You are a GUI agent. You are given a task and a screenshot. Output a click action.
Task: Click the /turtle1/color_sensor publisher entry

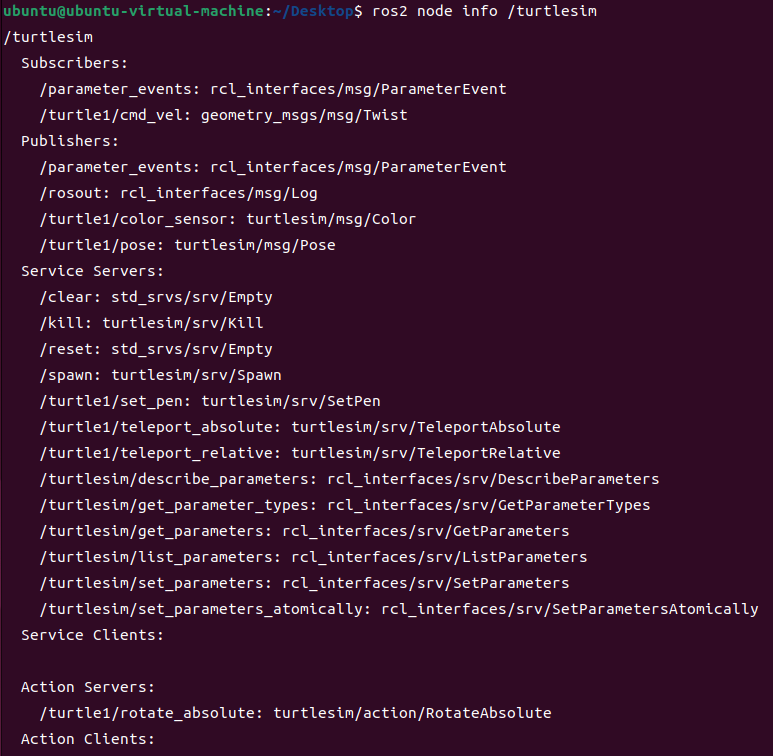point(228,219)
